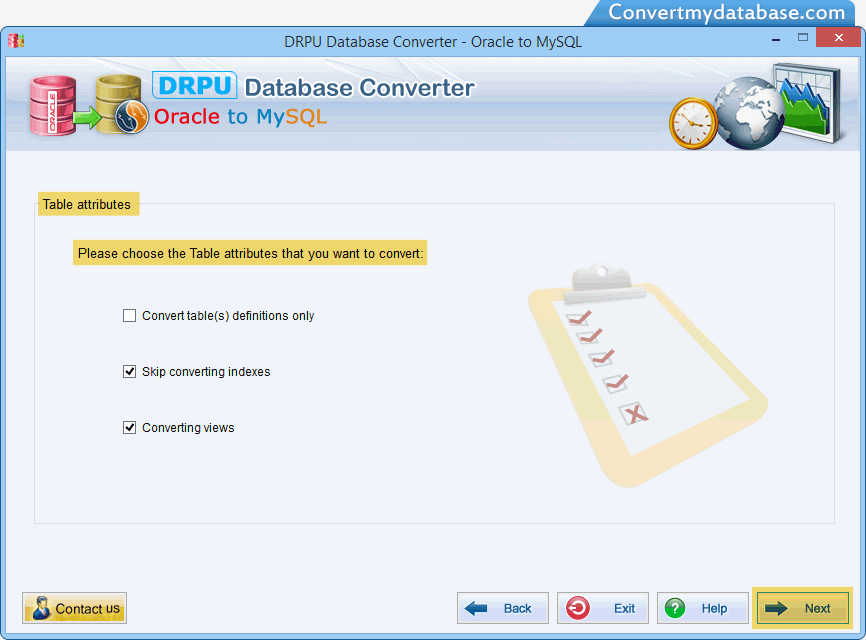Click the window title 'DRPU Database Converter - Oracle to MySQL'
The height and width of the screenshot is (640, 866).
tap(433, 42)
